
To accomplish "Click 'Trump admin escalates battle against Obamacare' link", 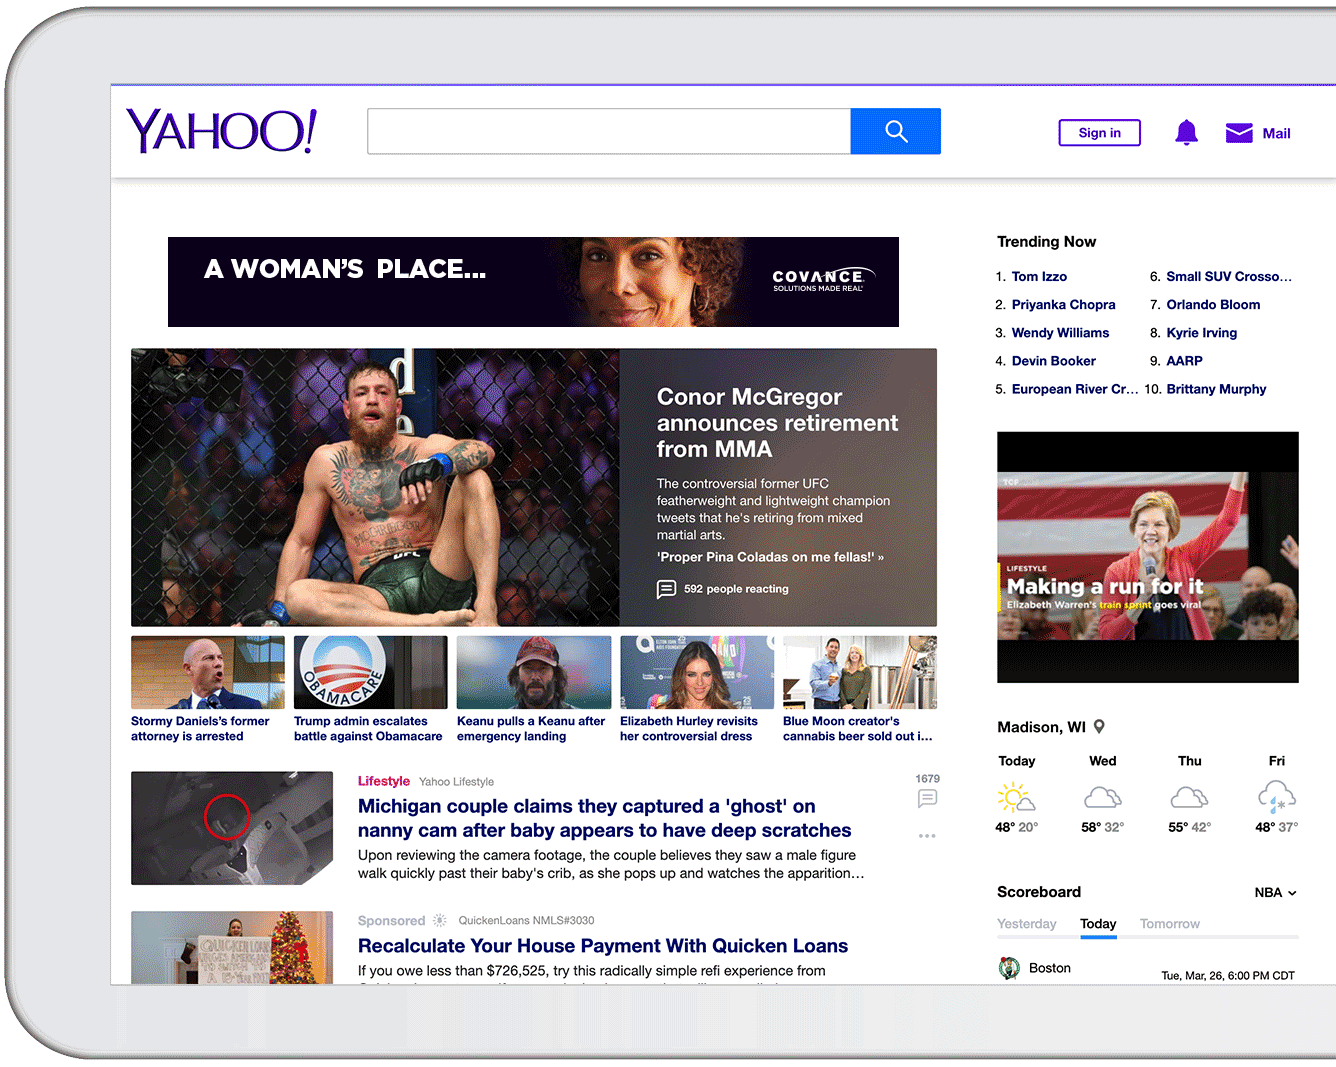I will coord(368,728).
